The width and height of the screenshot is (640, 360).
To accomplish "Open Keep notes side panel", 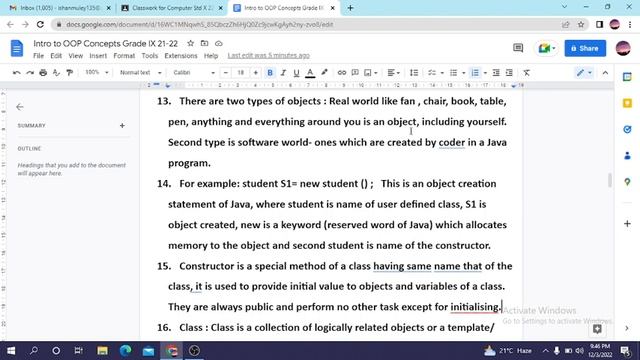I will pos(627,103).
